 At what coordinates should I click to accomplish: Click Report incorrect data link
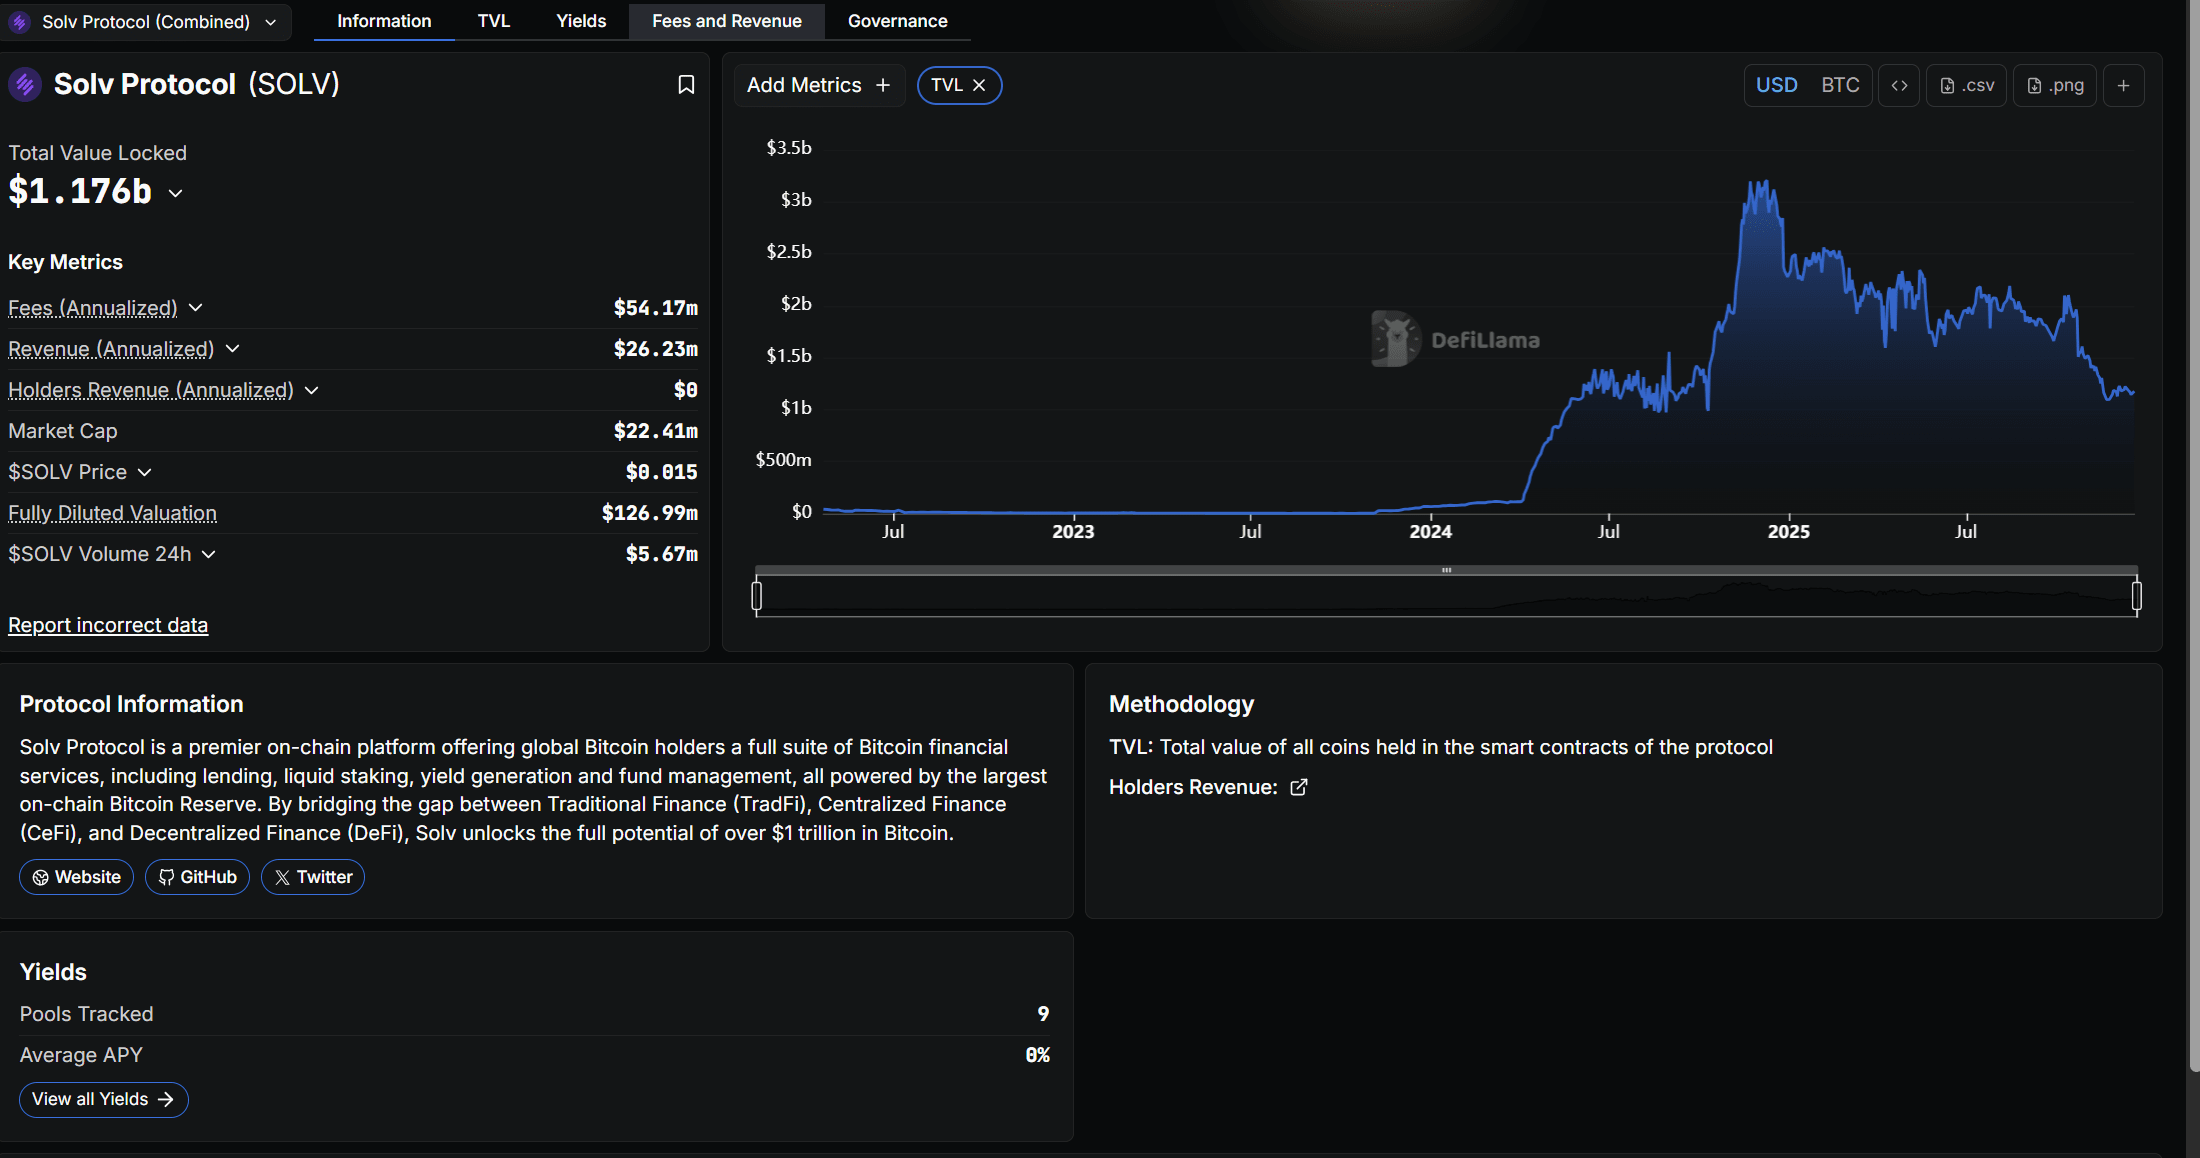pos(108,625)
